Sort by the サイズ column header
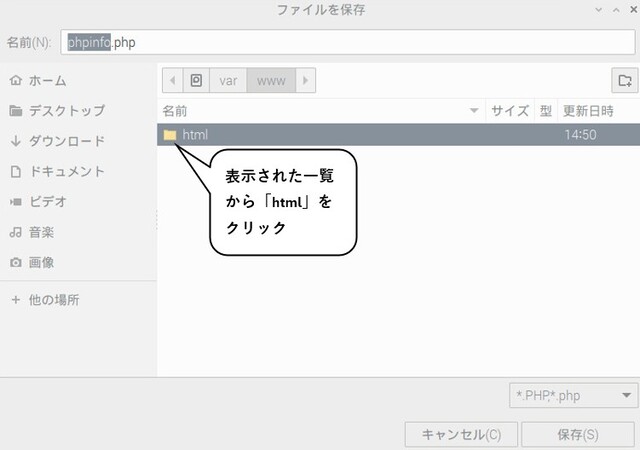Screen dimensions: 640x450 [x=510, y=111]
